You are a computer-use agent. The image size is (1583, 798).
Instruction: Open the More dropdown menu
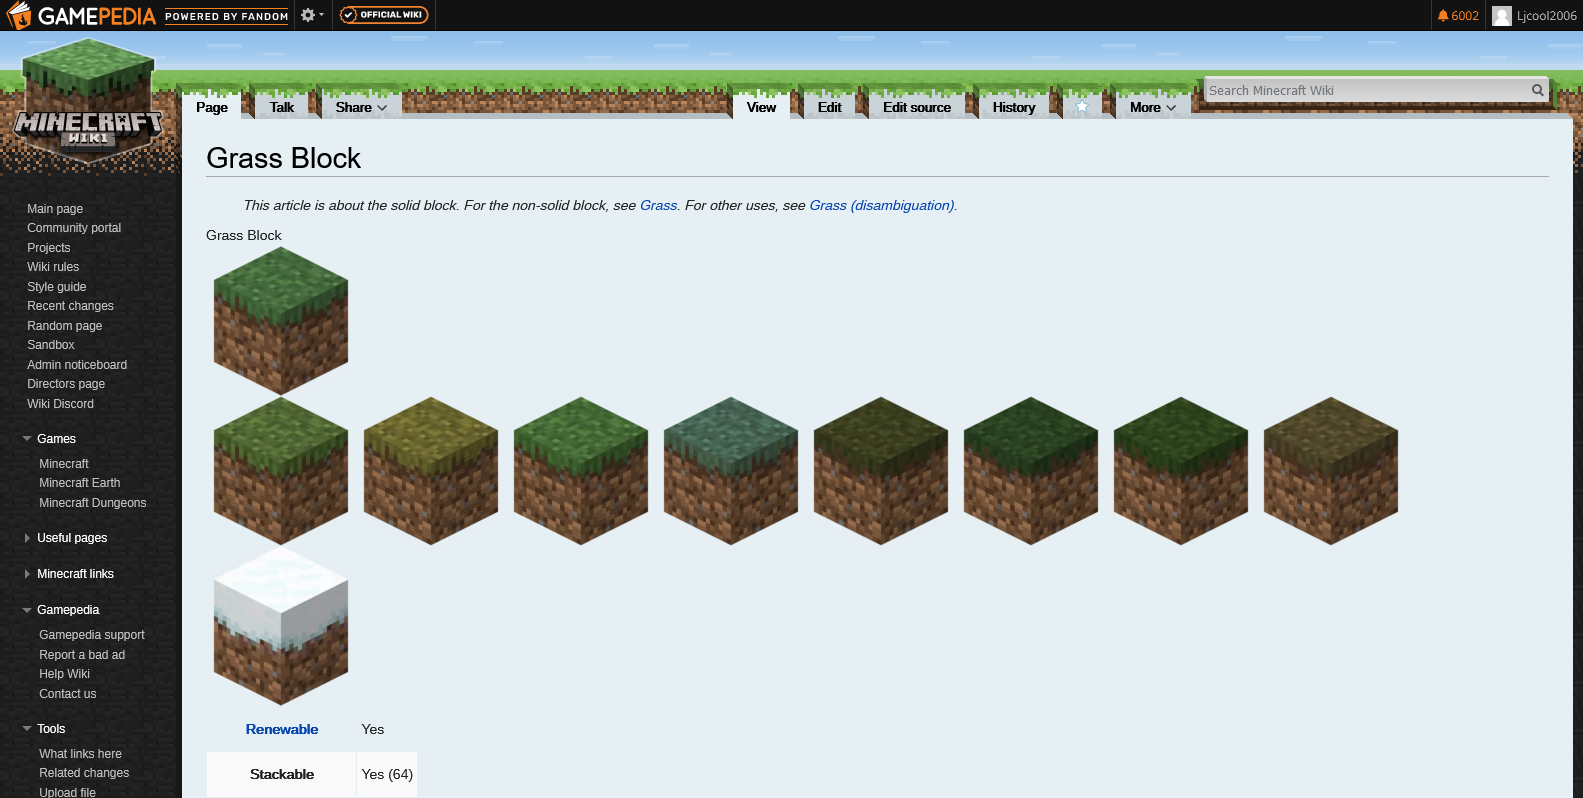click(1153, 107)
